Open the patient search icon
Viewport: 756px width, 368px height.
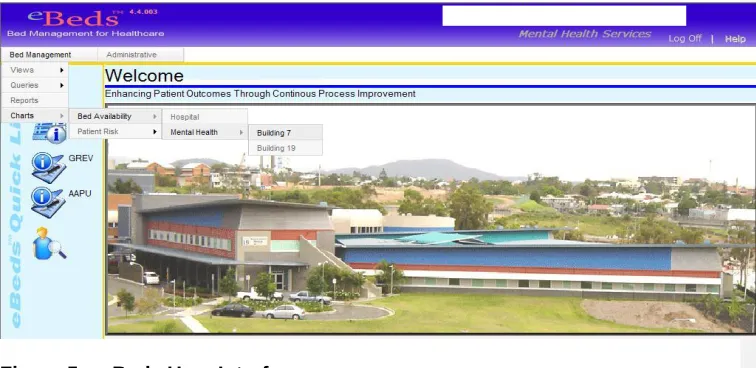(49, 244)
